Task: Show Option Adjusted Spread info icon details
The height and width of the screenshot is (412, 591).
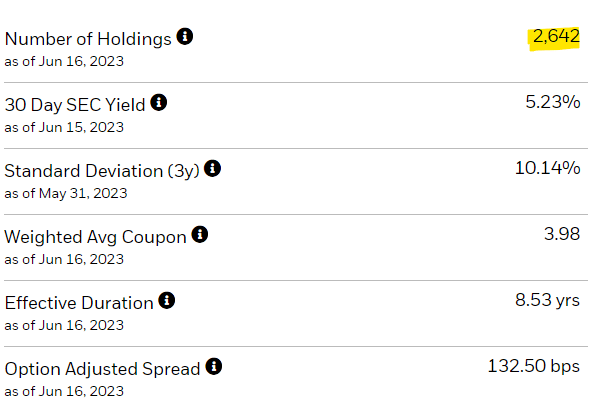Action: (x=214, y=366)
